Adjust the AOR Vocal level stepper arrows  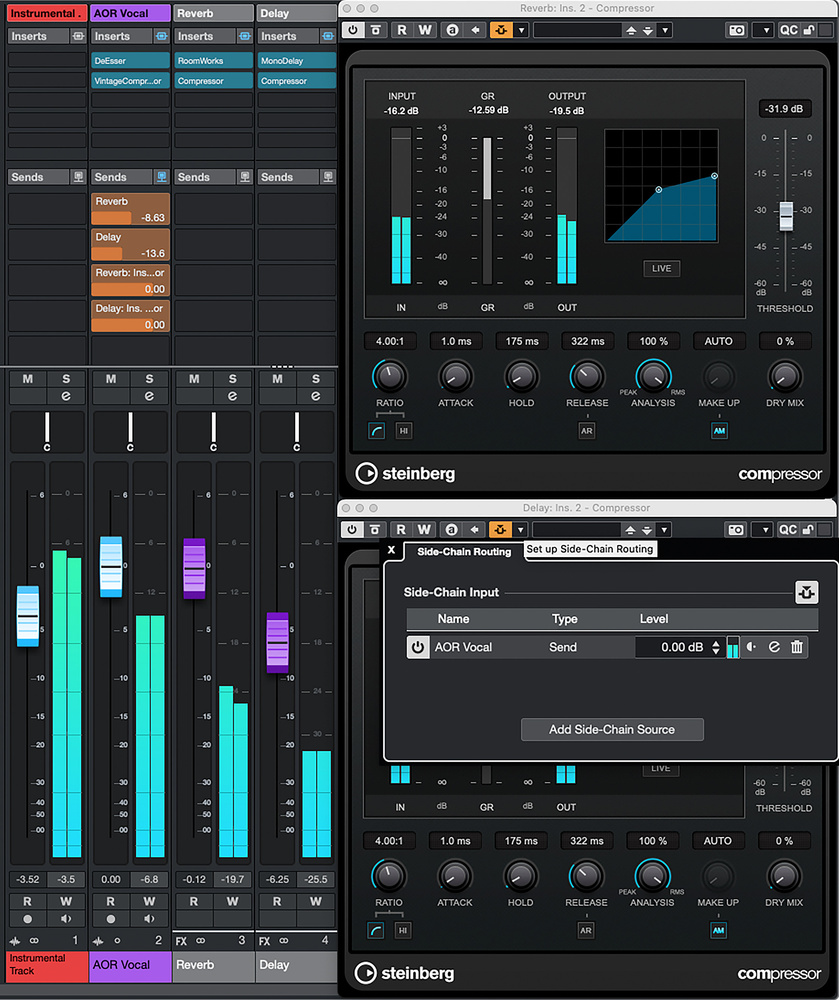coord(716,647)
